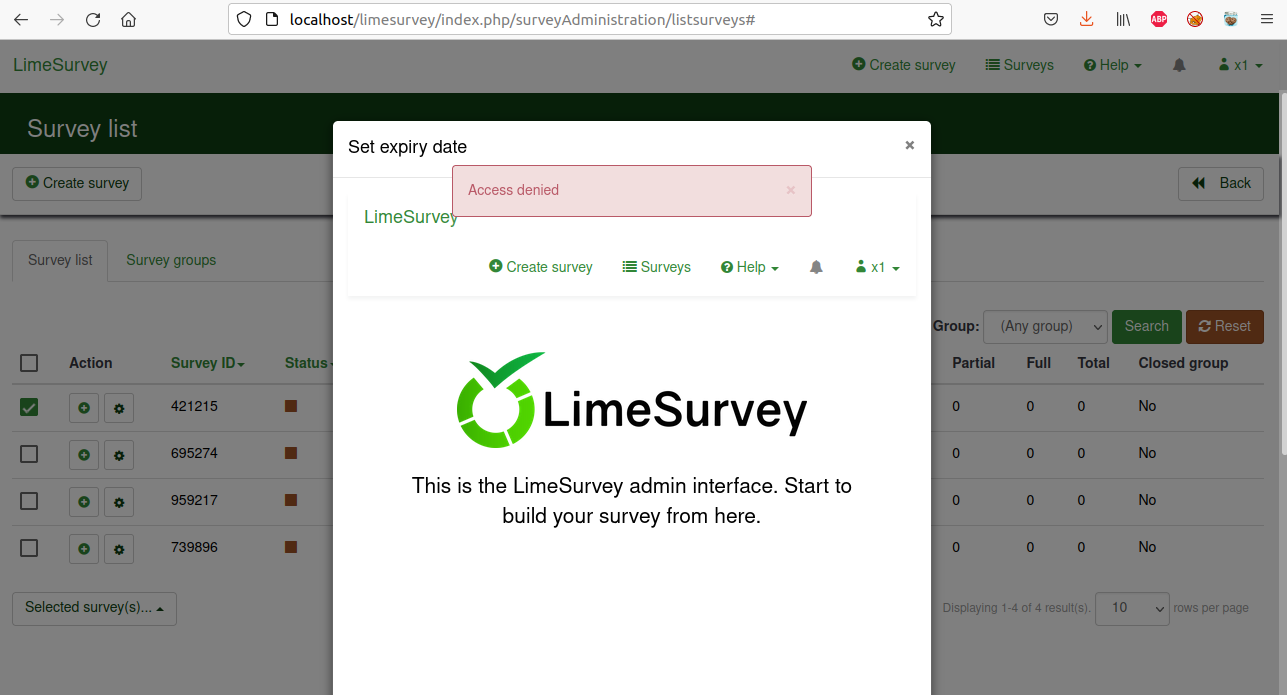Open settings gear for survey 695274
The image size is (1287, 695).
pyautogui.click(x=119, y=454)
